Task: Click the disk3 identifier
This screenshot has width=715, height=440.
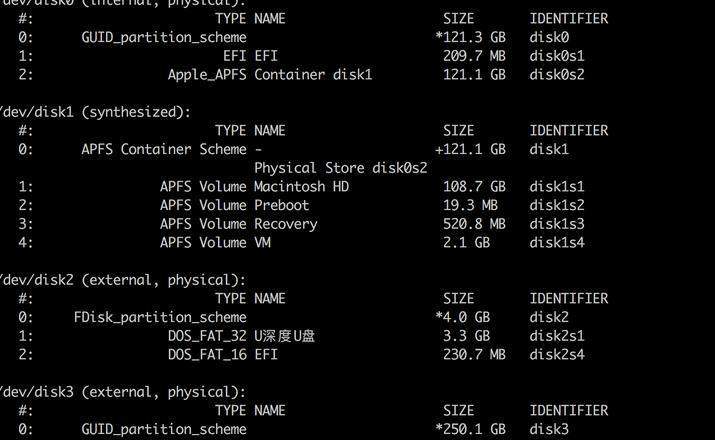Action: click(549, 429)
